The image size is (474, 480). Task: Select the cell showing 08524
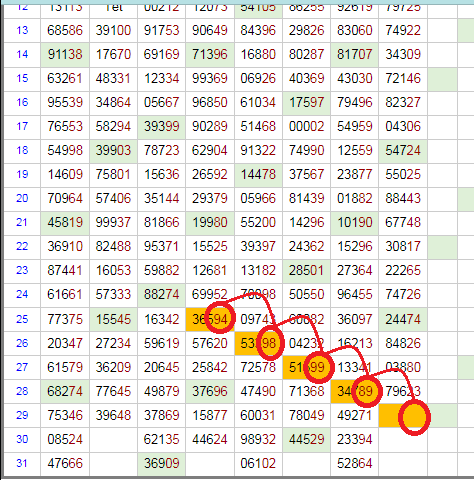tap(65, 439)
